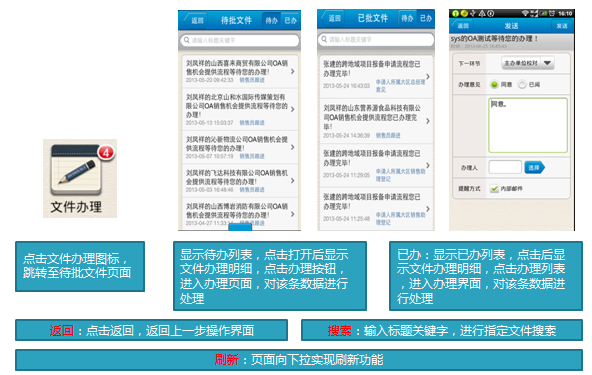Screen dimensions: 592x375
Task: Open chevron of 山东营养源食品科技 approved row
Action: 428,121
